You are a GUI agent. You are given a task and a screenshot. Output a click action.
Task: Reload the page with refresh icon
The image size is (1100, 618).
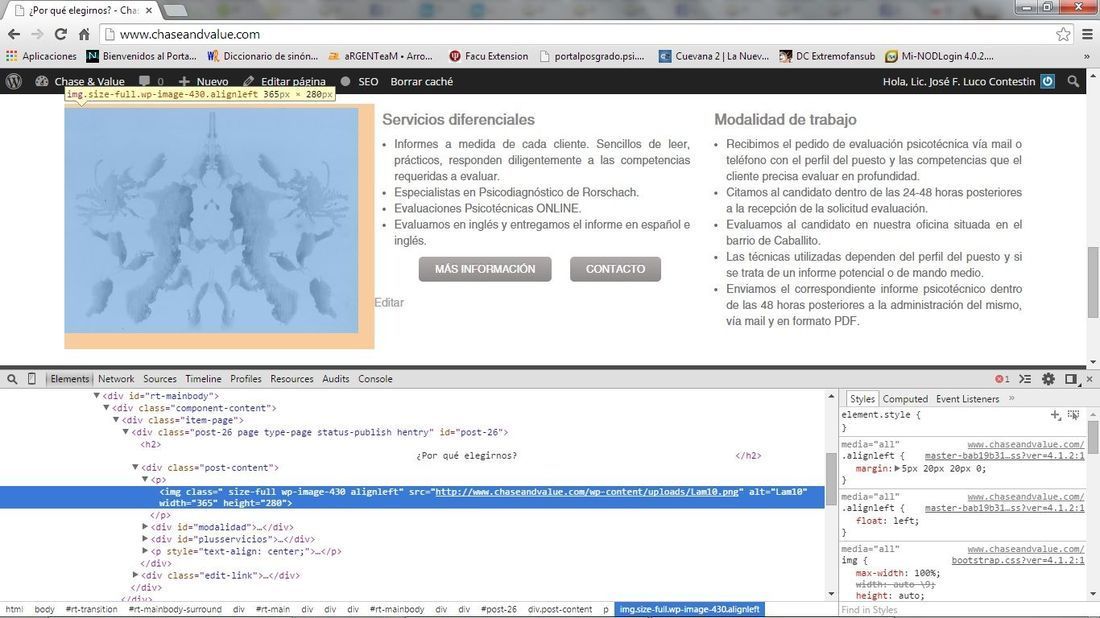[x=60, y=34]
